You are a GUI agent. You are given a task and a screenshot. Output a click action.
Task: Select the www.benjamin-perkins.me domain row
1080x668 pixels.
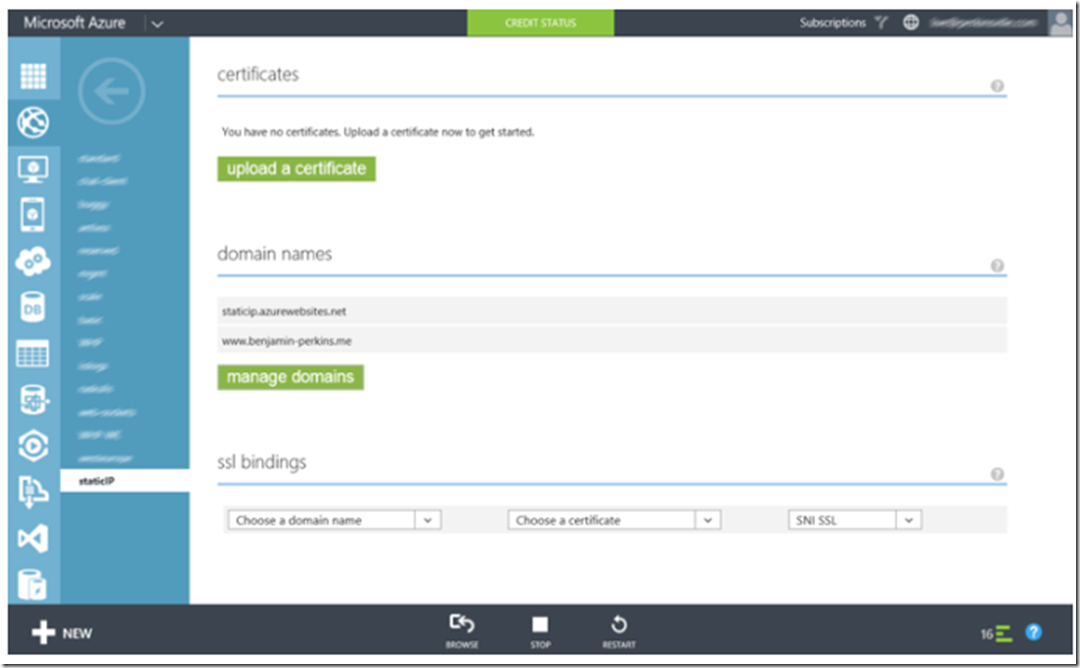[x=612, y=341]
